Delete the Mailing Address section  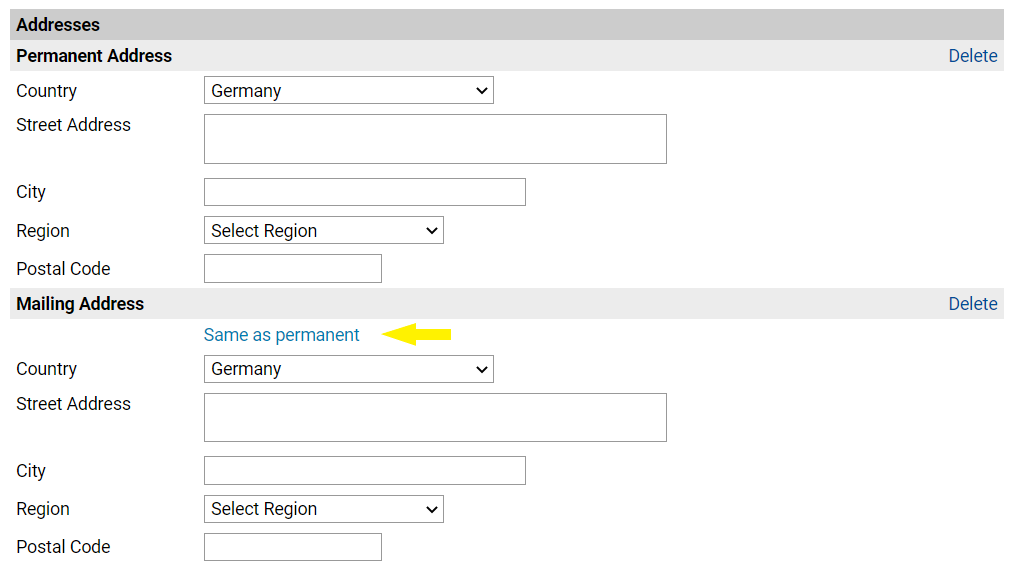972,303
